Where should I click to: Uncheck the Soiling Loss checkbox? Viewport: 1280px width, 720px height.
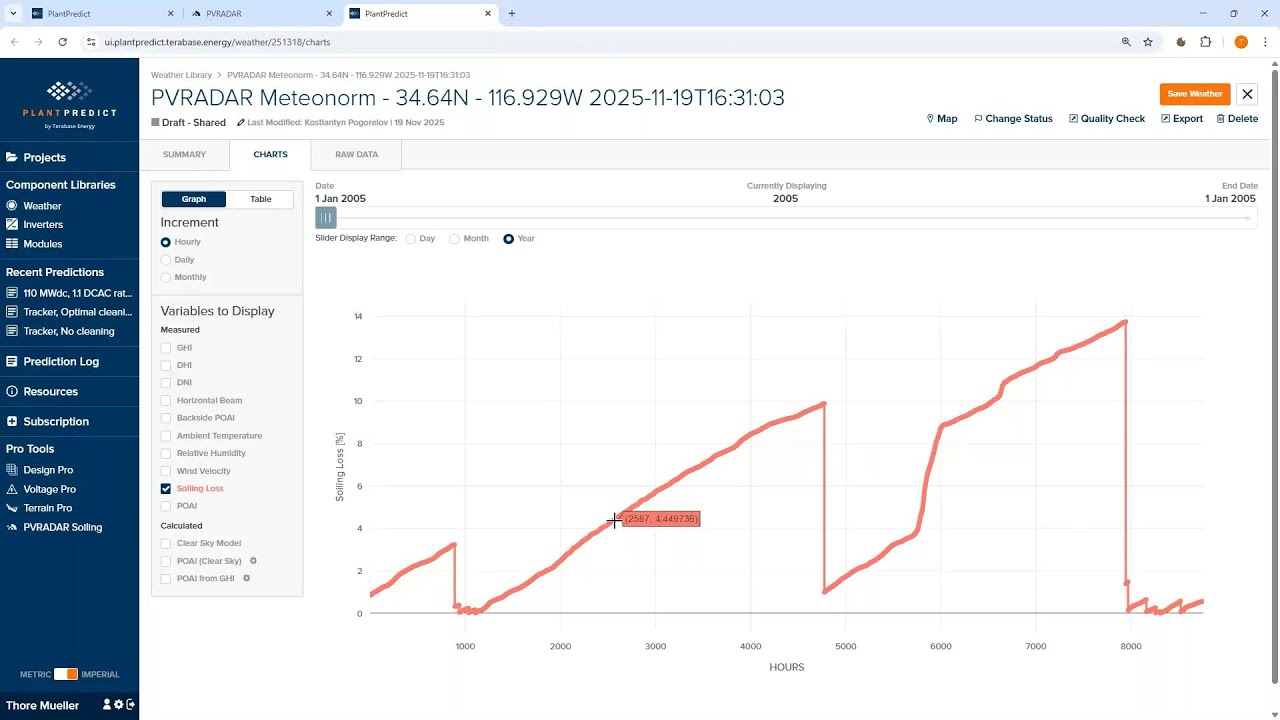pos(166,489)
